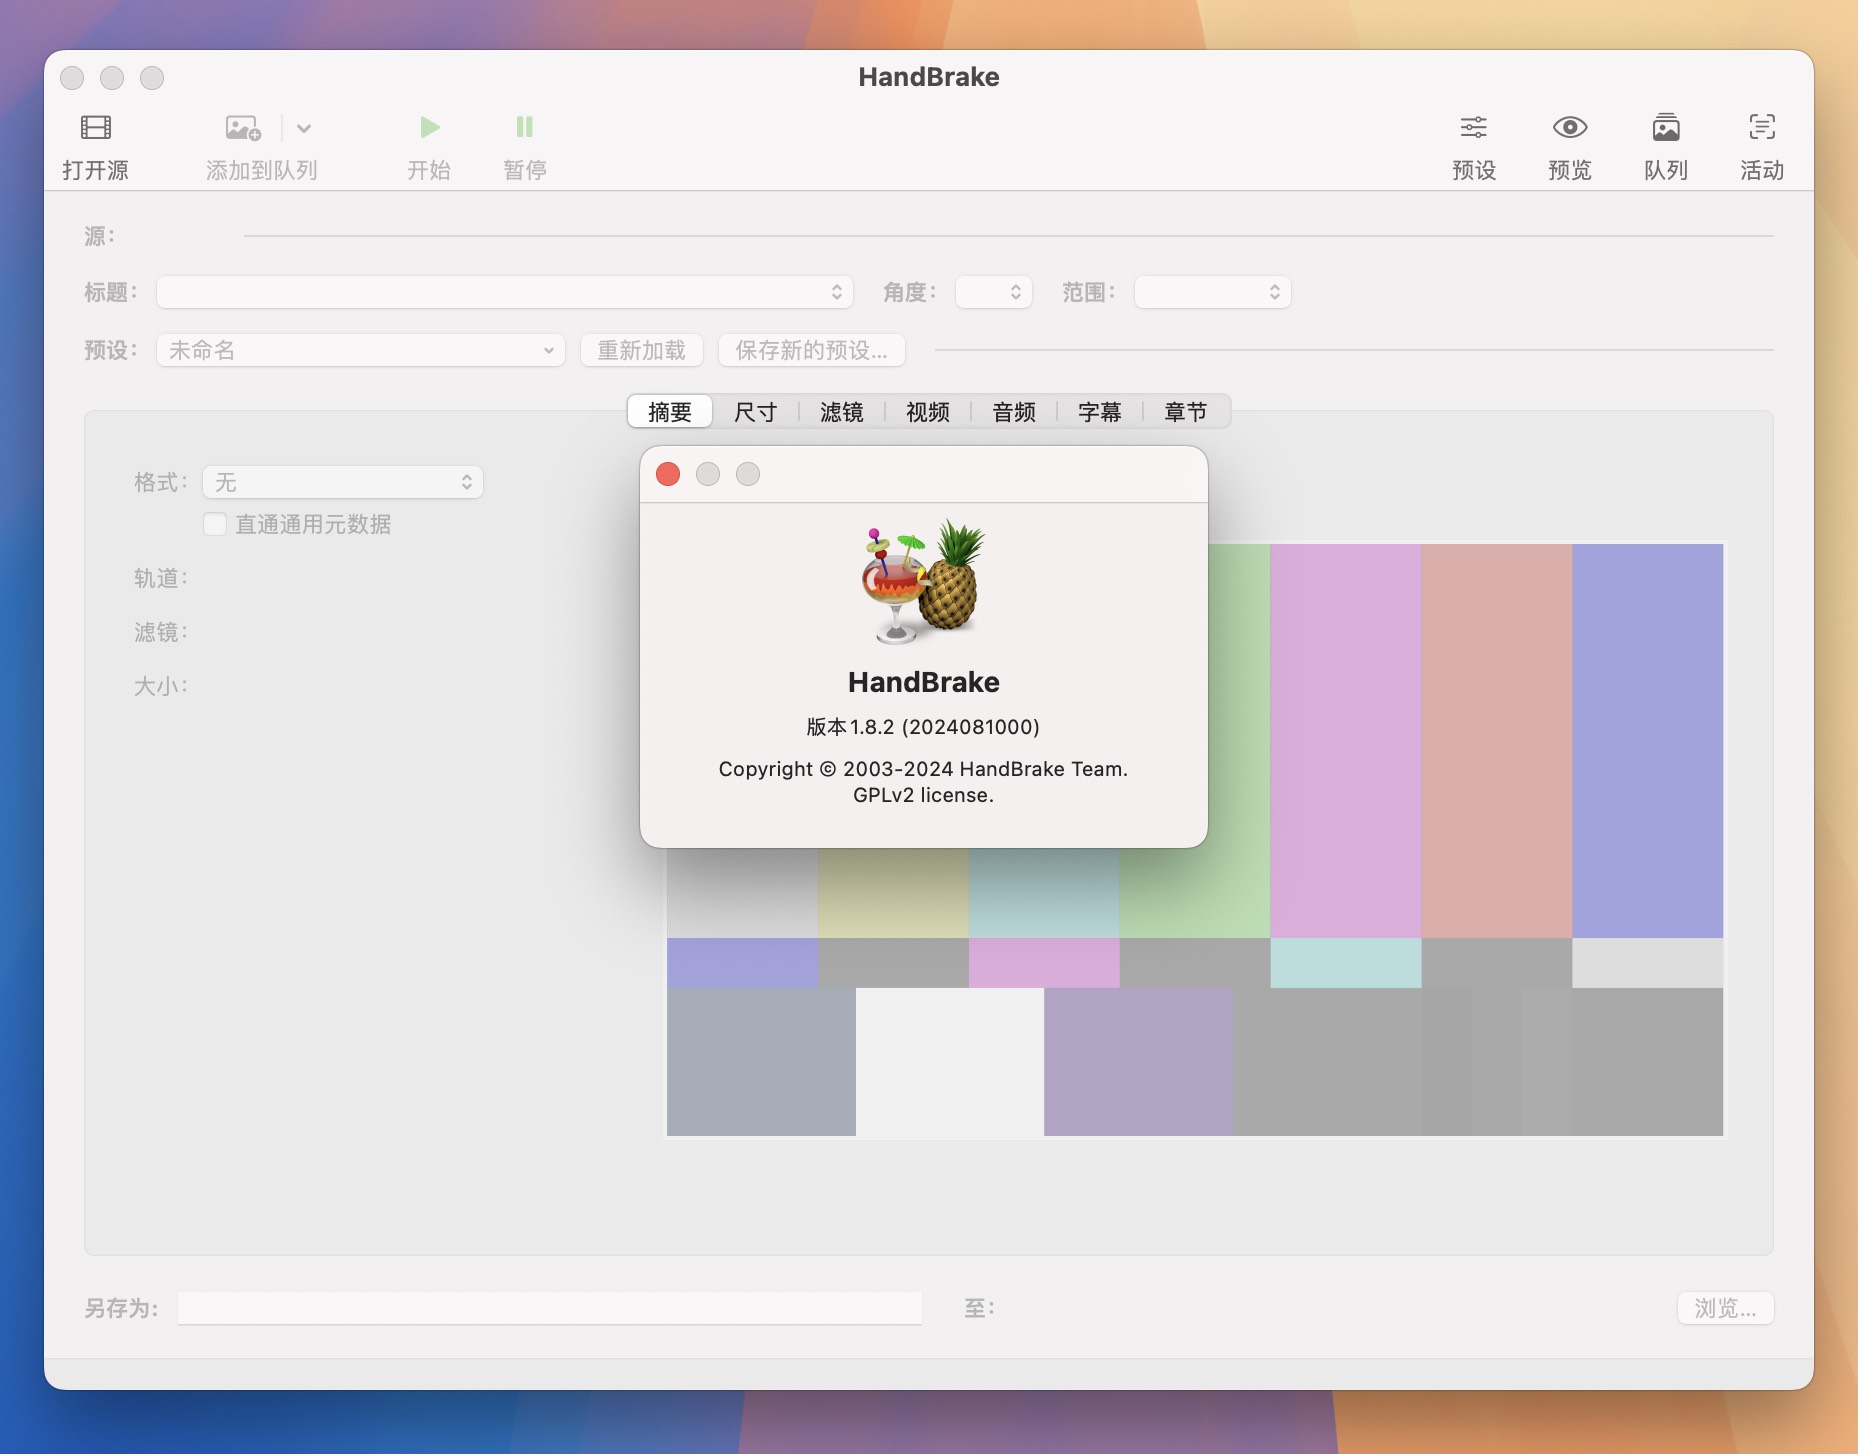Click the HandBrake main window title
This screenshot has width=1858, height=1454.
[x=929, y=77]
